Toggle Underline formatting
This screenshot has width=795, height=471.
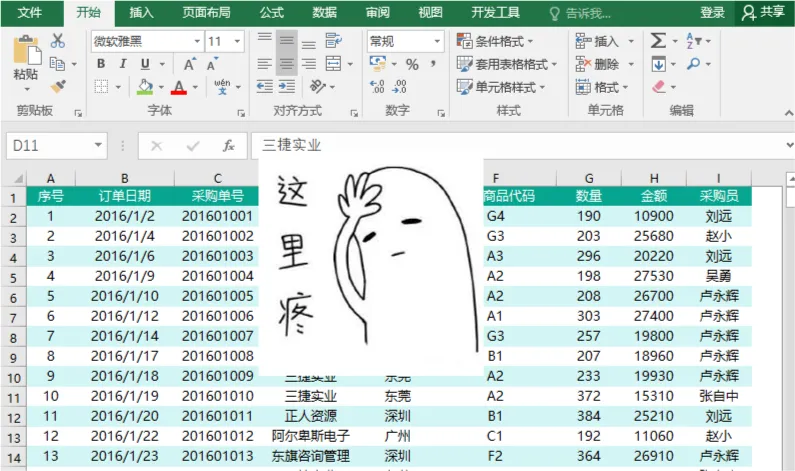point(145,64)
